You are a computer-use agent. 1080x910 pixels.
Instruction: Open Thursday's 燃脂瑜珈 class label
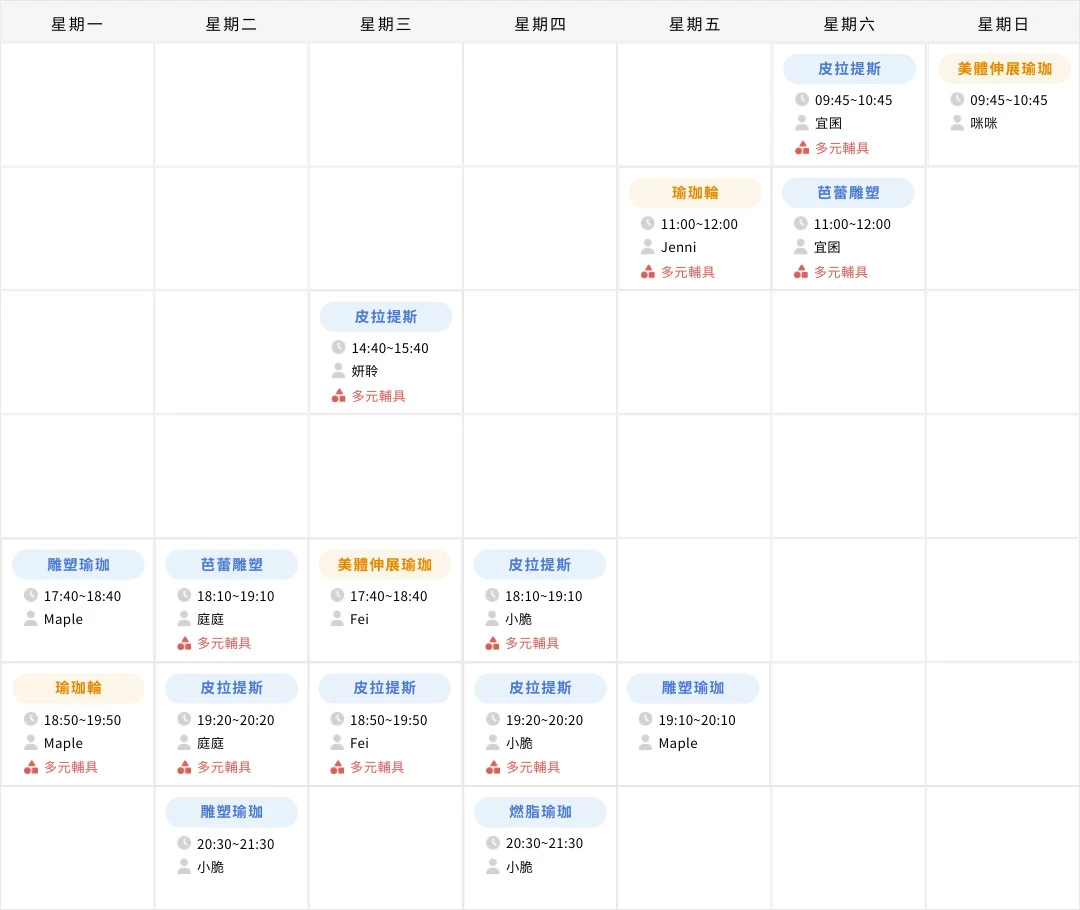click(540, 812)
